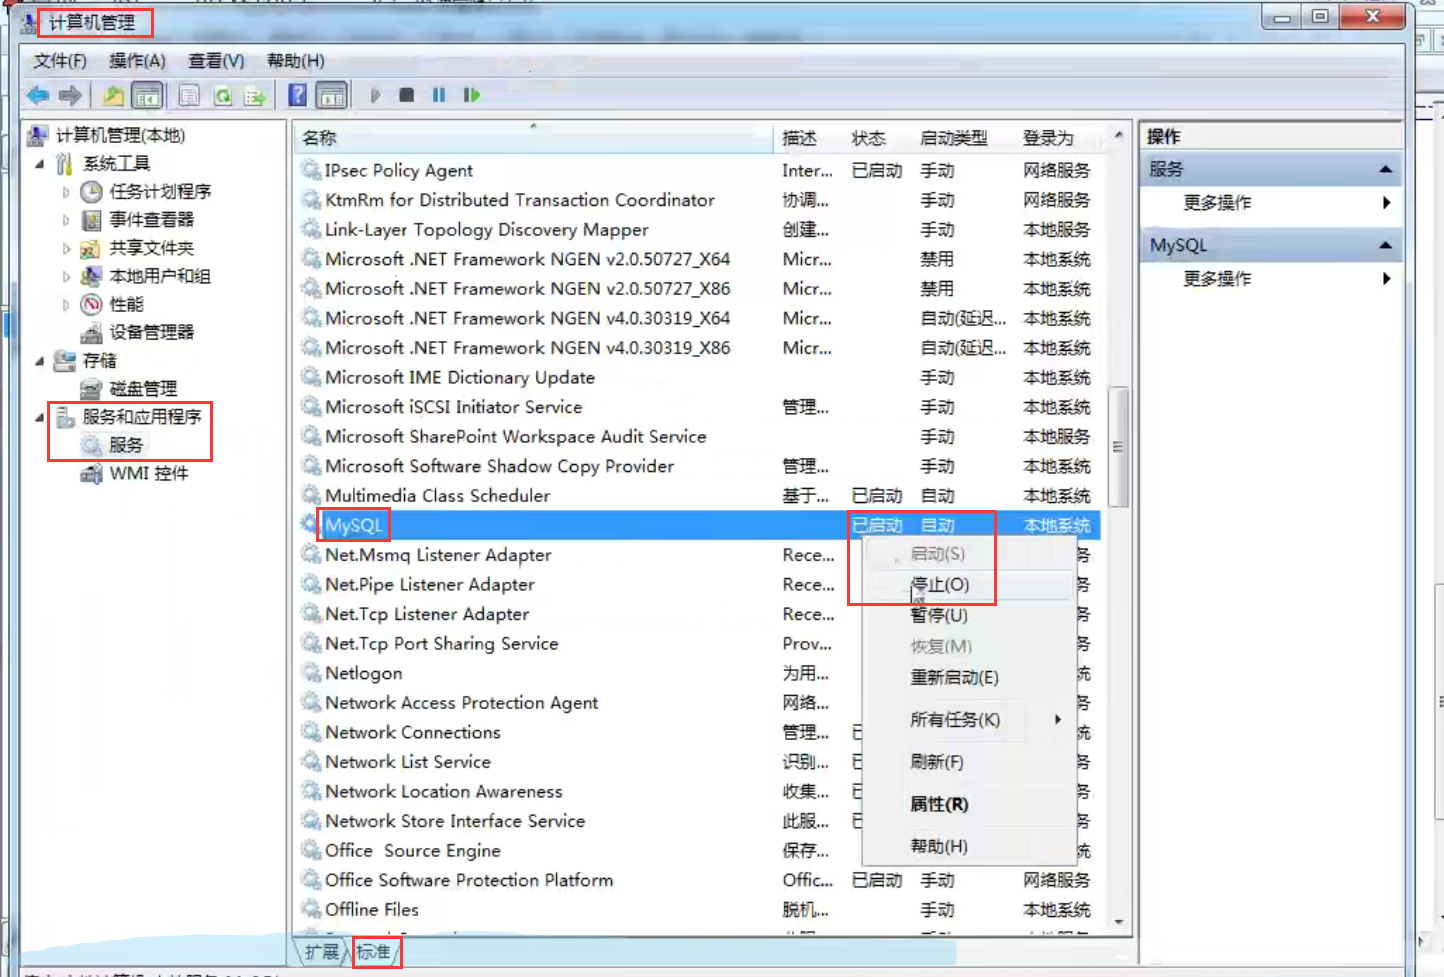Screen dimensions: 1444x977
Task: Sort by the 状态 column header
Action: (x=877, y=138)
